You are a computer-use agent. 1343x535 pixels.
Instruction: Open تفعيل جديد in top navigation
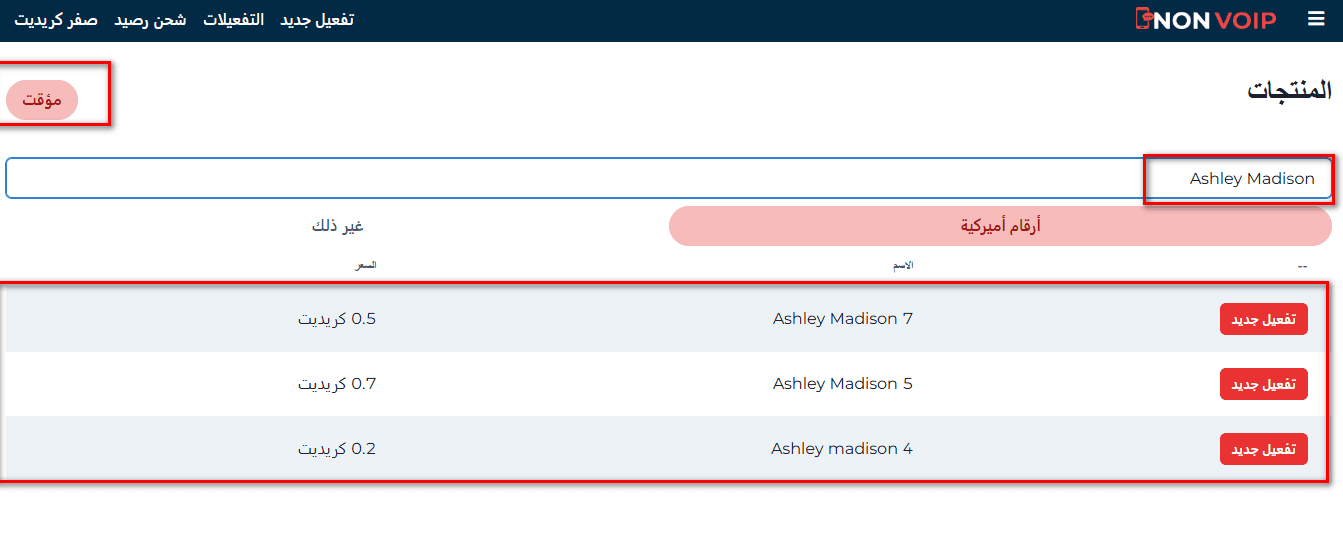[317, 19]
